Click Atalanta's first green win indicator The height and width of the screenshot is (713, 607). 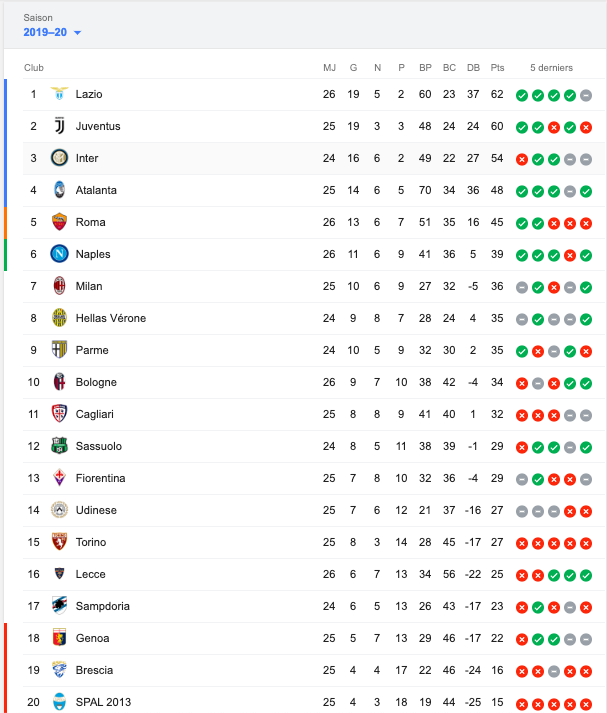[522, 191]
